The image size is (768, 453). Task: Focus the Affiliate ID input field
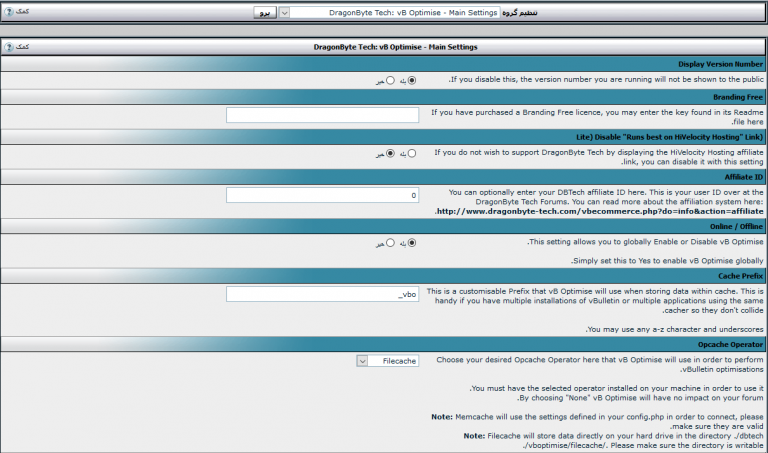click(322, 195)
